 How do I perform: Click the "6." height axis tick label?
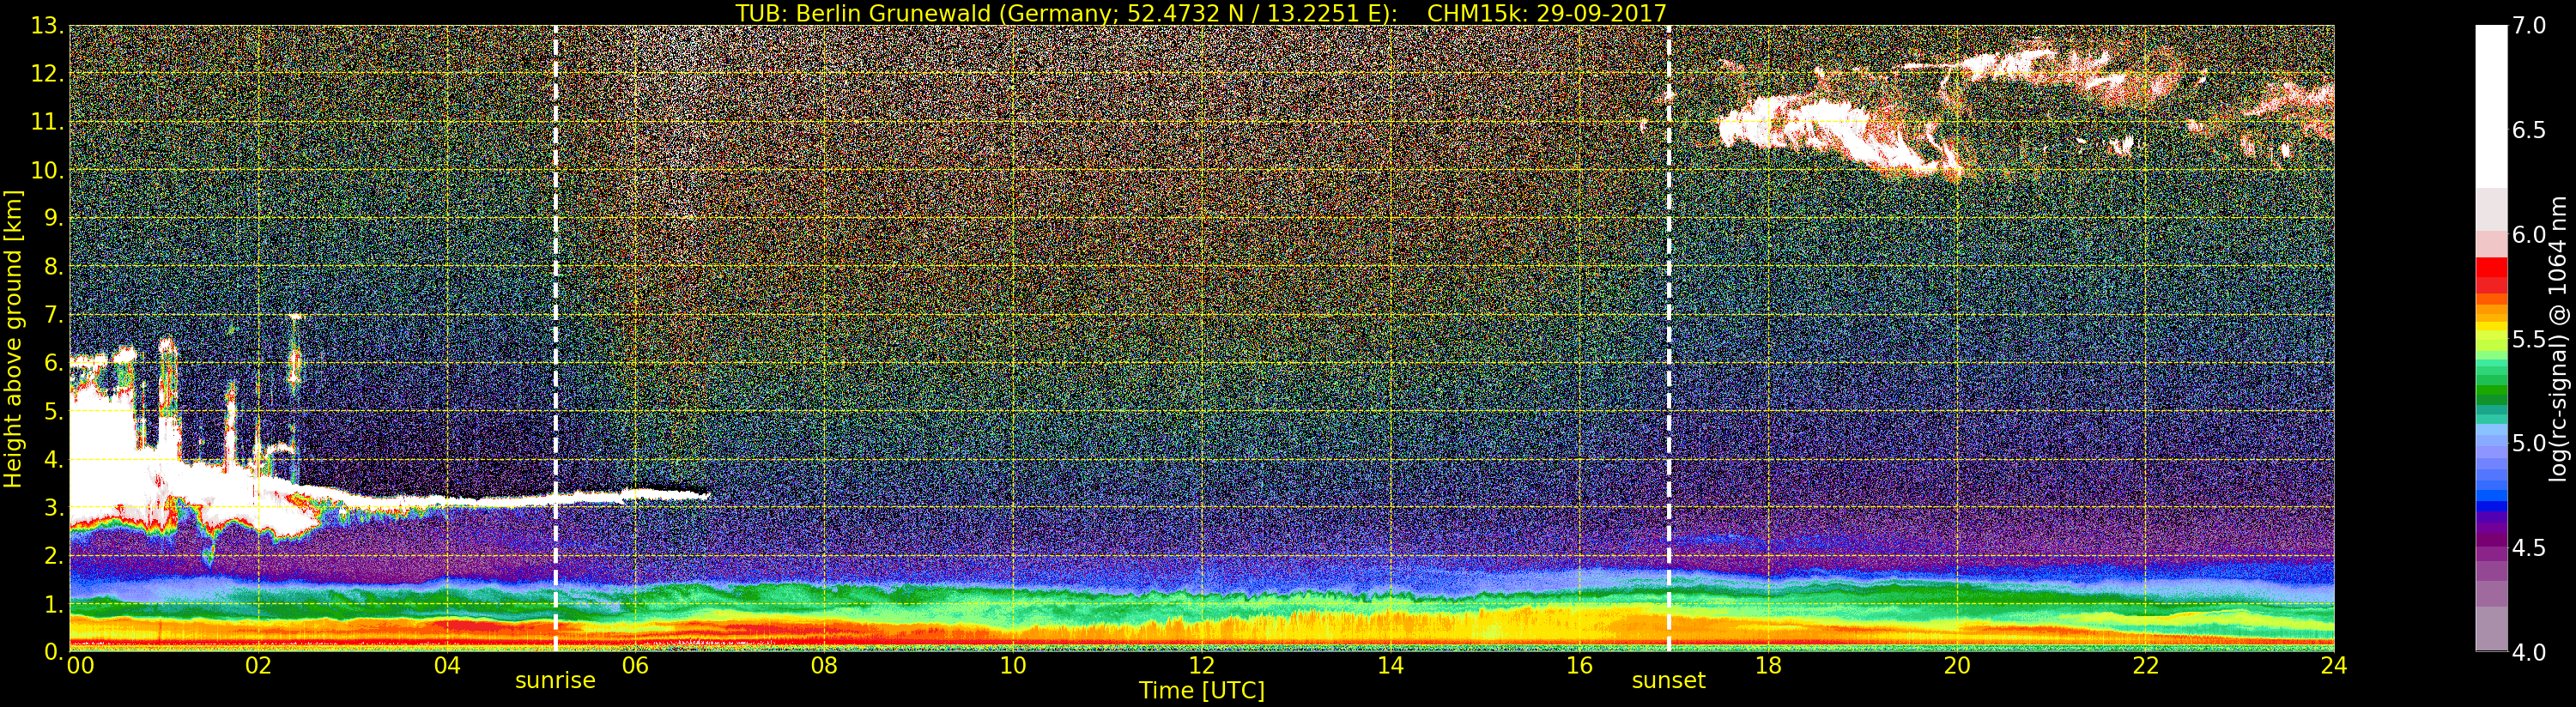(x=53, y=363)
